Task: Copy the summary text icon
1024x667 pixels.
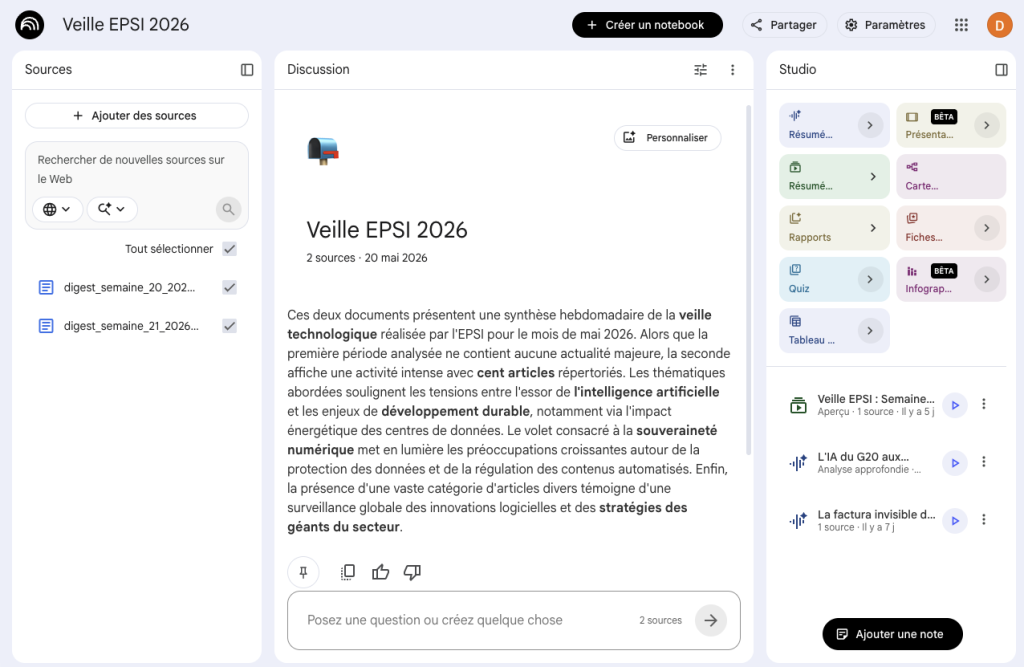Action: tap(347, 572)
